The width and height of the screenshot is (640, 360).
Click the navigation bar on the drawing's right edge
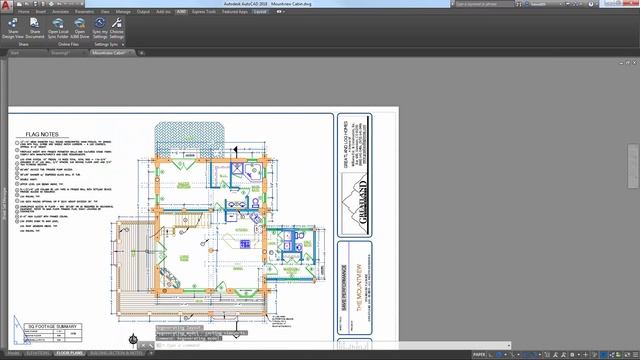[x=633, y=166]
